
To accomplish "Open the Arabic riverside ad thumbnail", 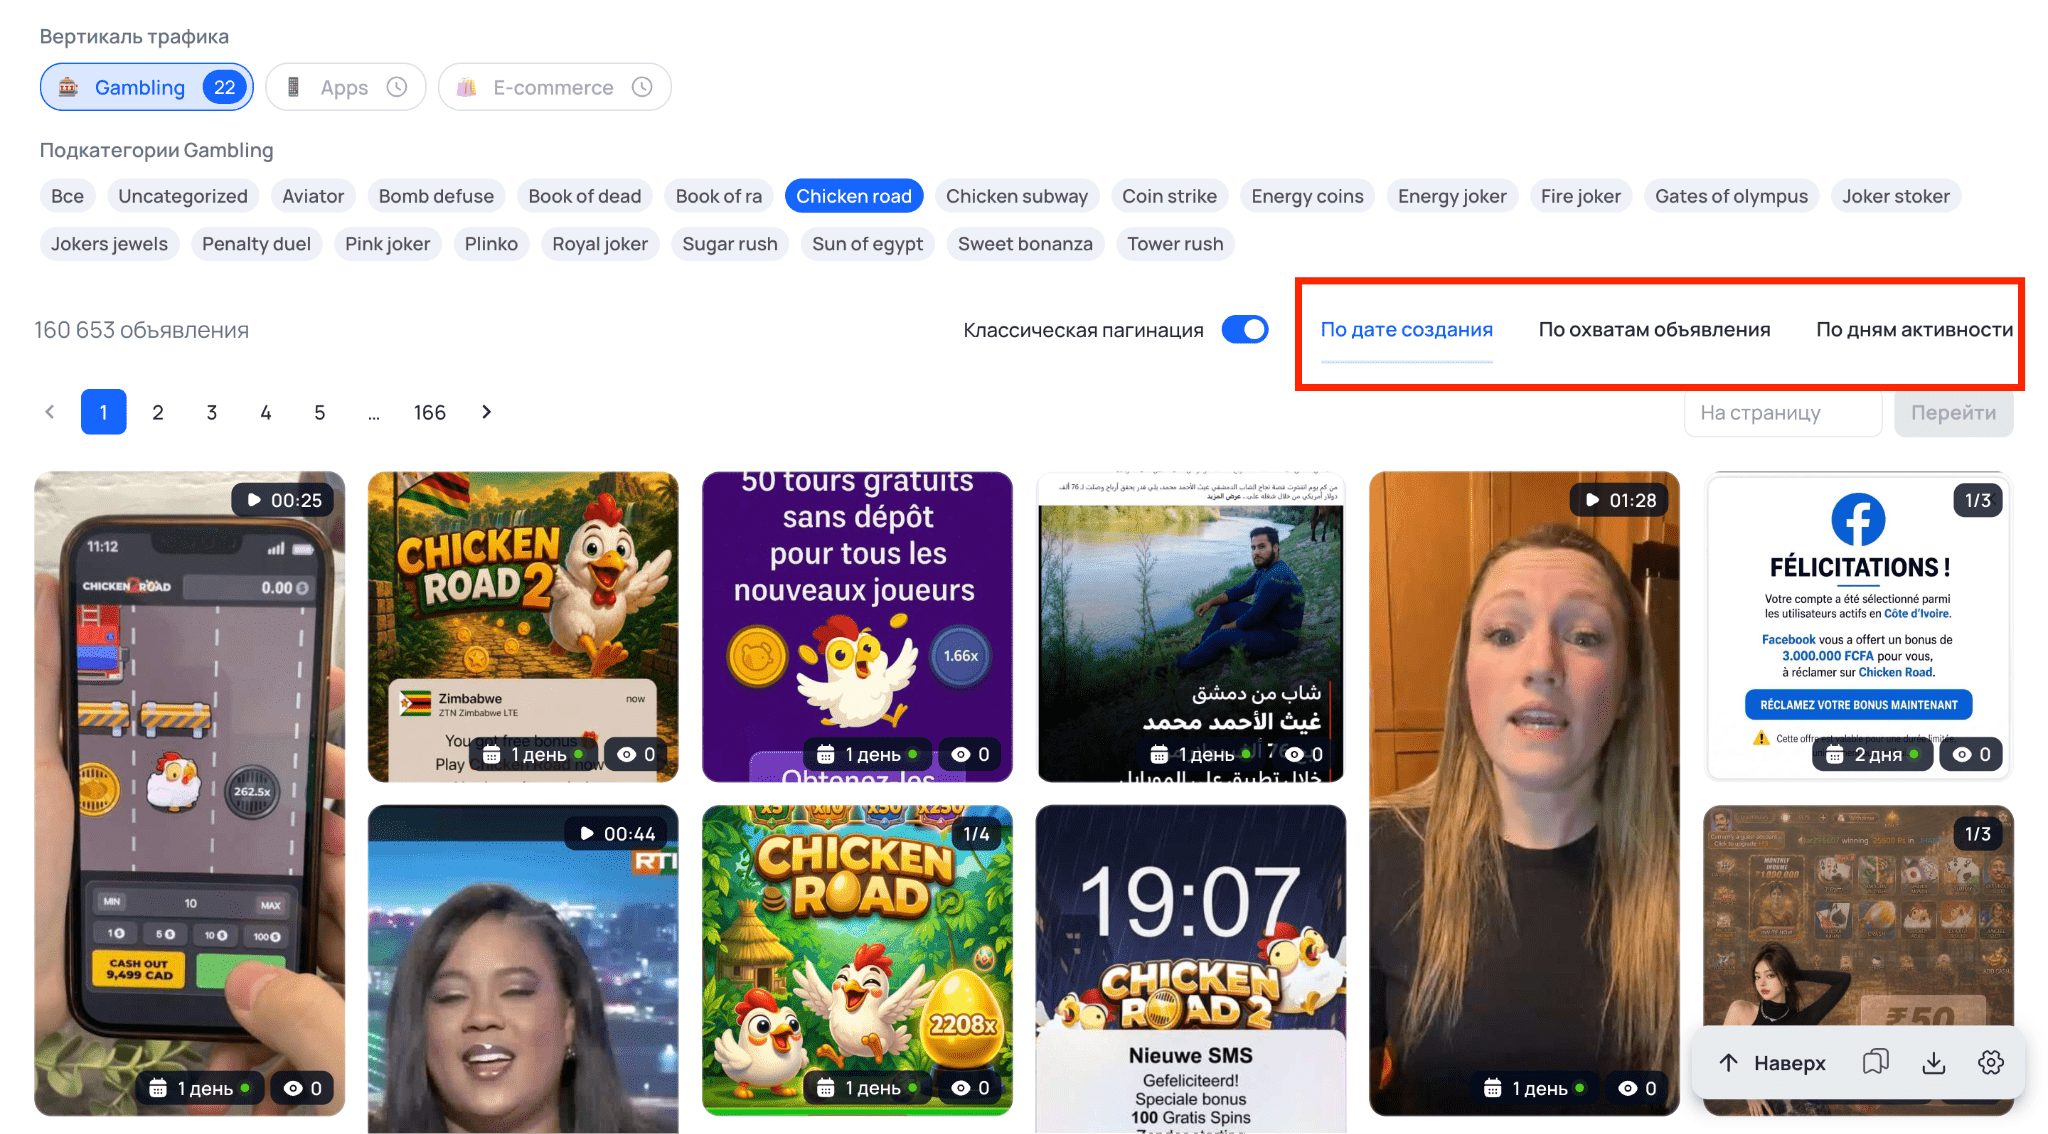I will tap(1191, 626).
